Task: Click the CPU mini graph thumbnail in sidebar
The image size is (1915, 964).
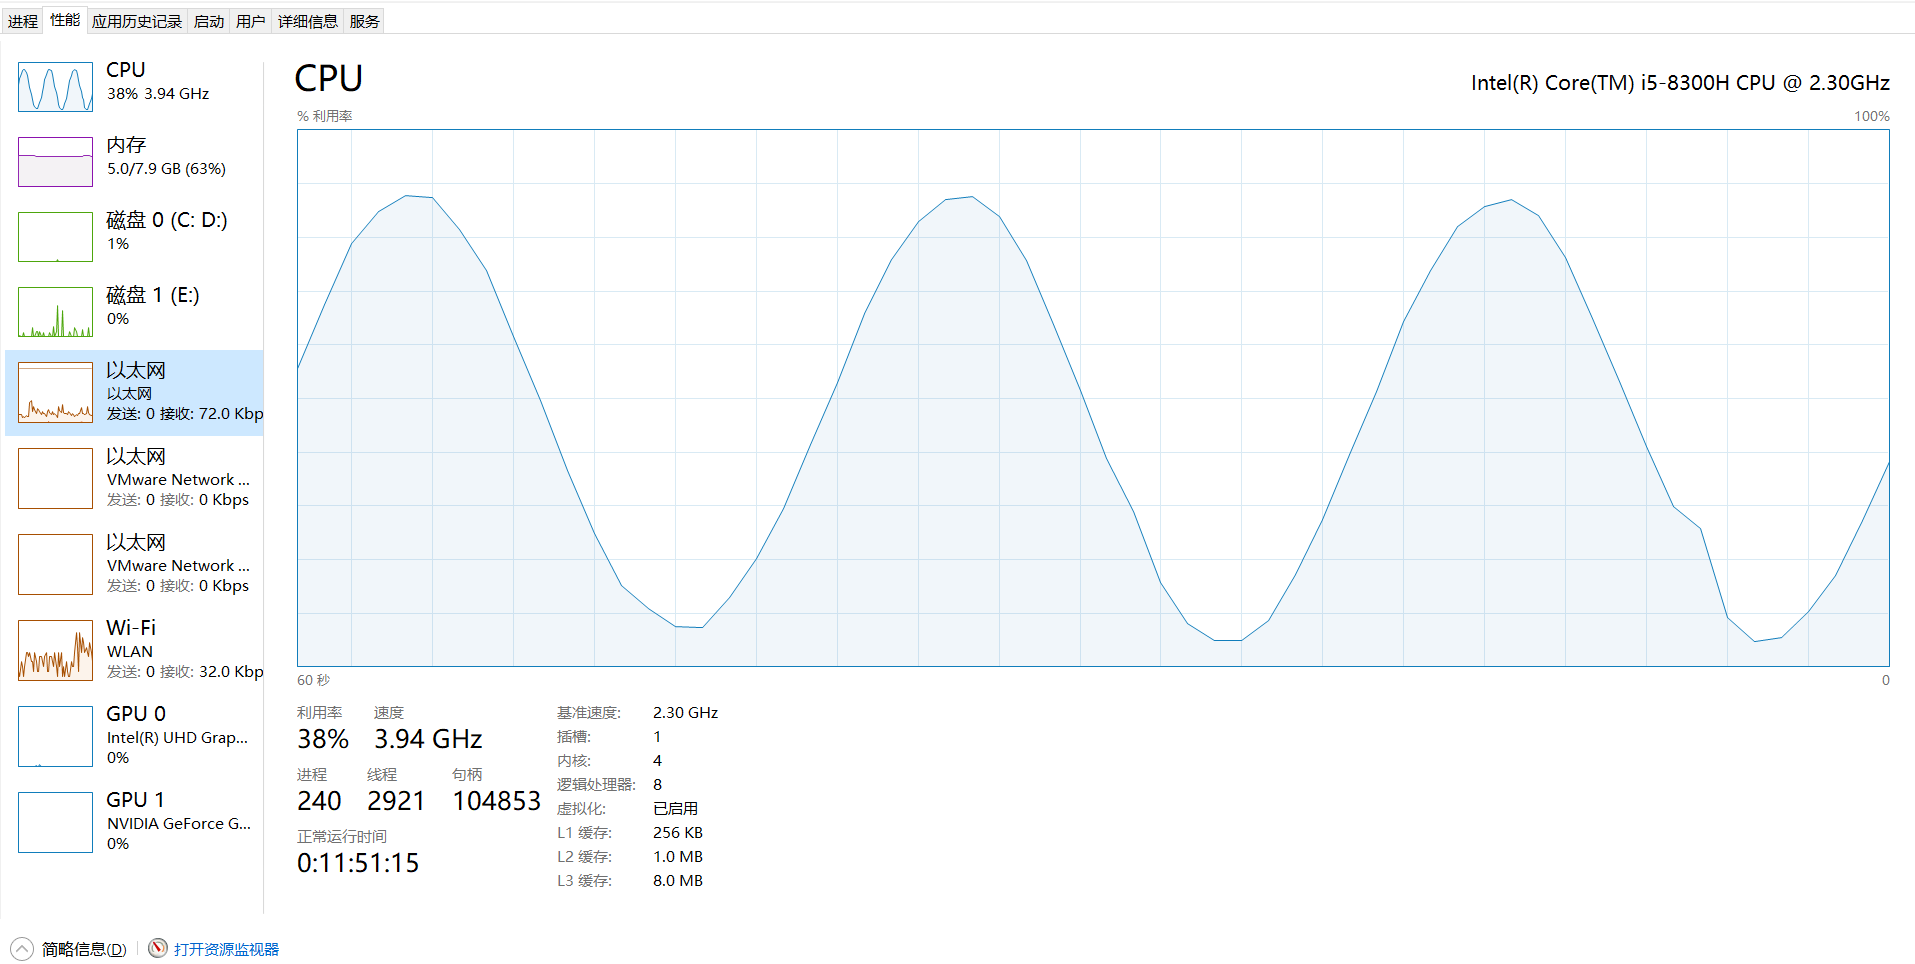Action: coord(55,87)
